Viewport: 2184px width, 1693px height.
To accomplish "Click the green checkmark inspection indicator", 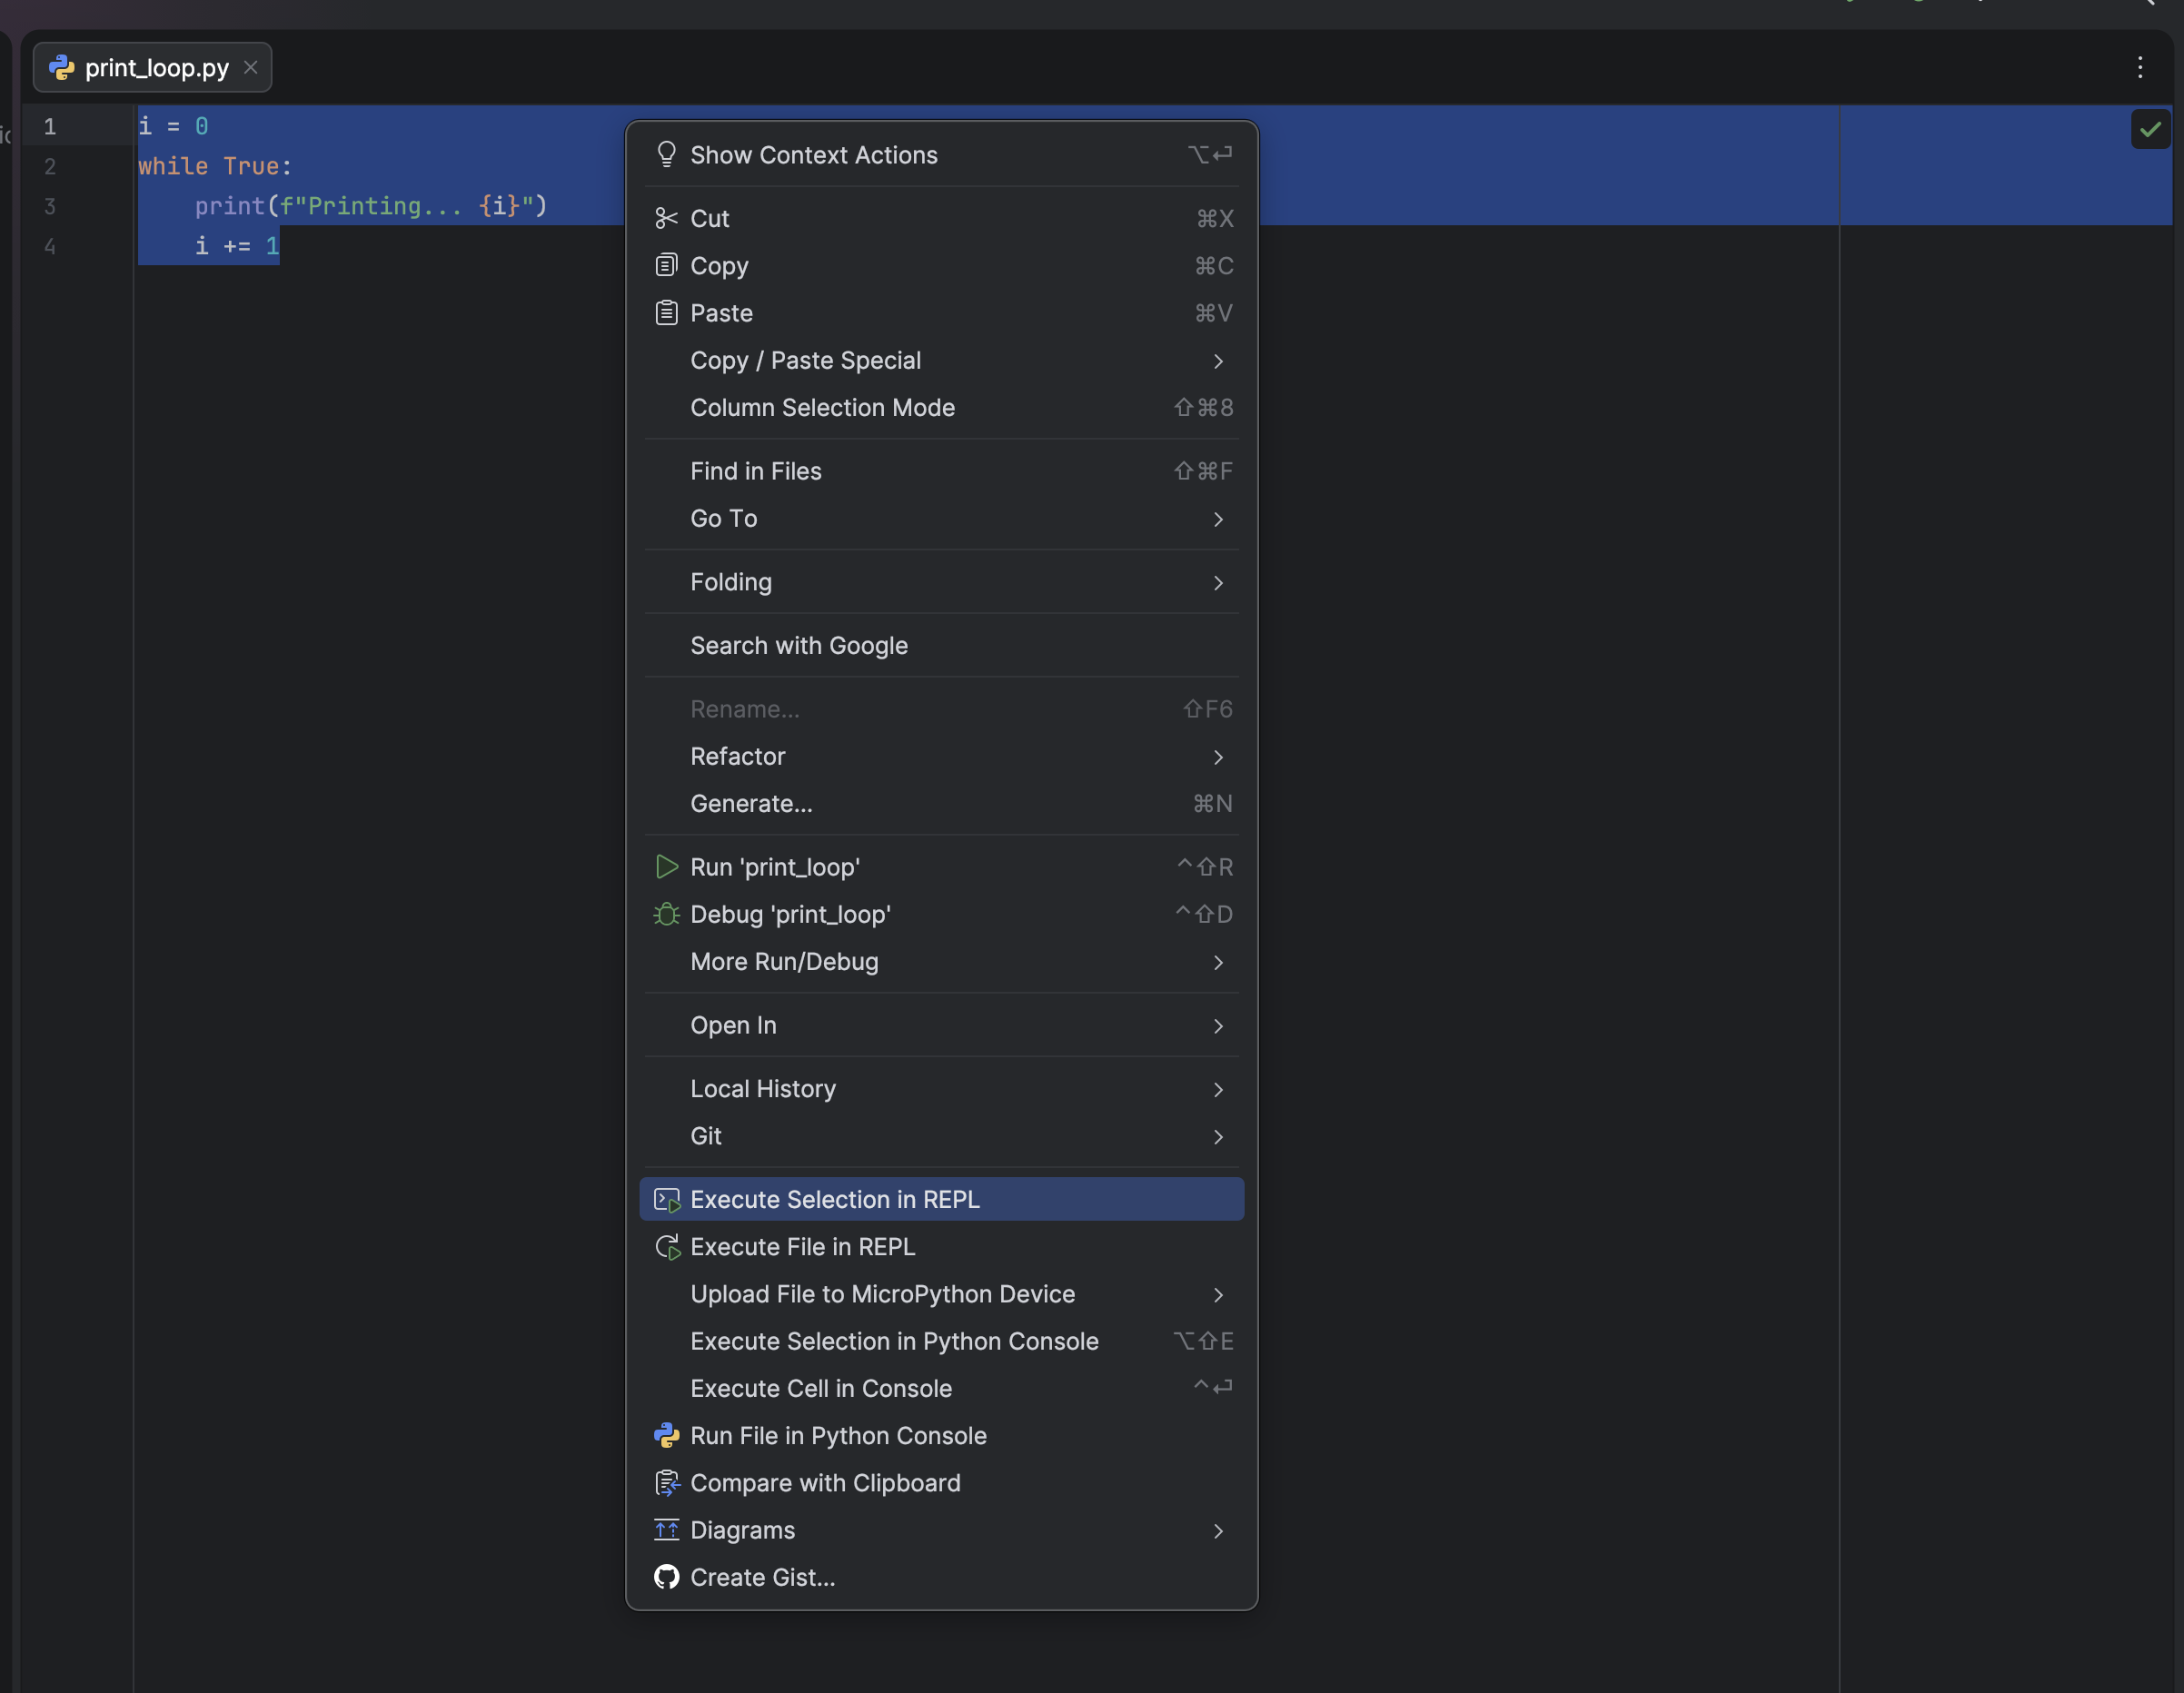I will [x=2150, y=129].
